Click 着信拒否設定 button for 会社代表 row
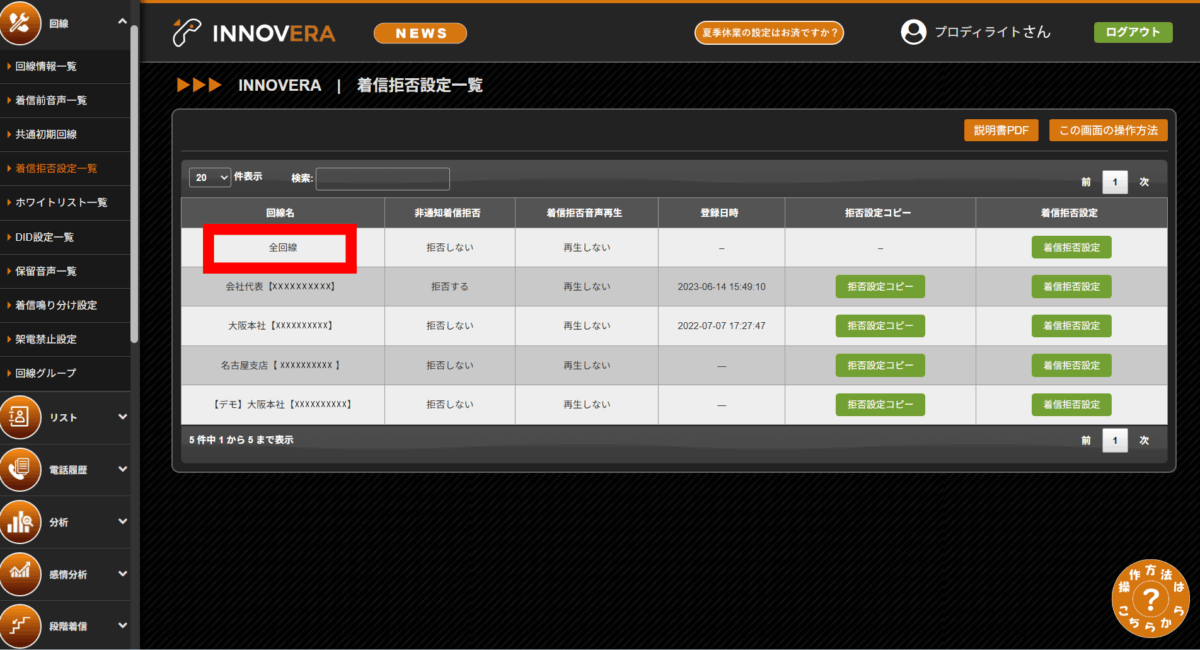 1071,286
